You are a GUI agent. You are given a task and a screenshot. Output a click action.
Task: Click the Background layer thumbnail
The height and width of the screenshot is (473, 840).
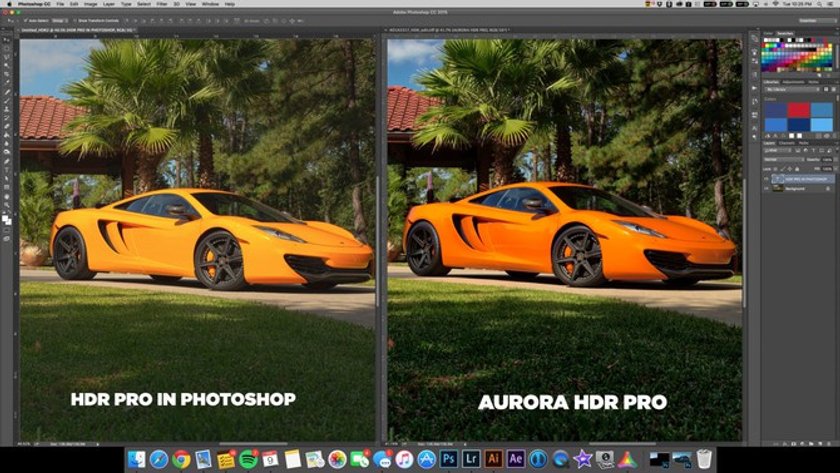pyautogui.click(x=778, y=189)
